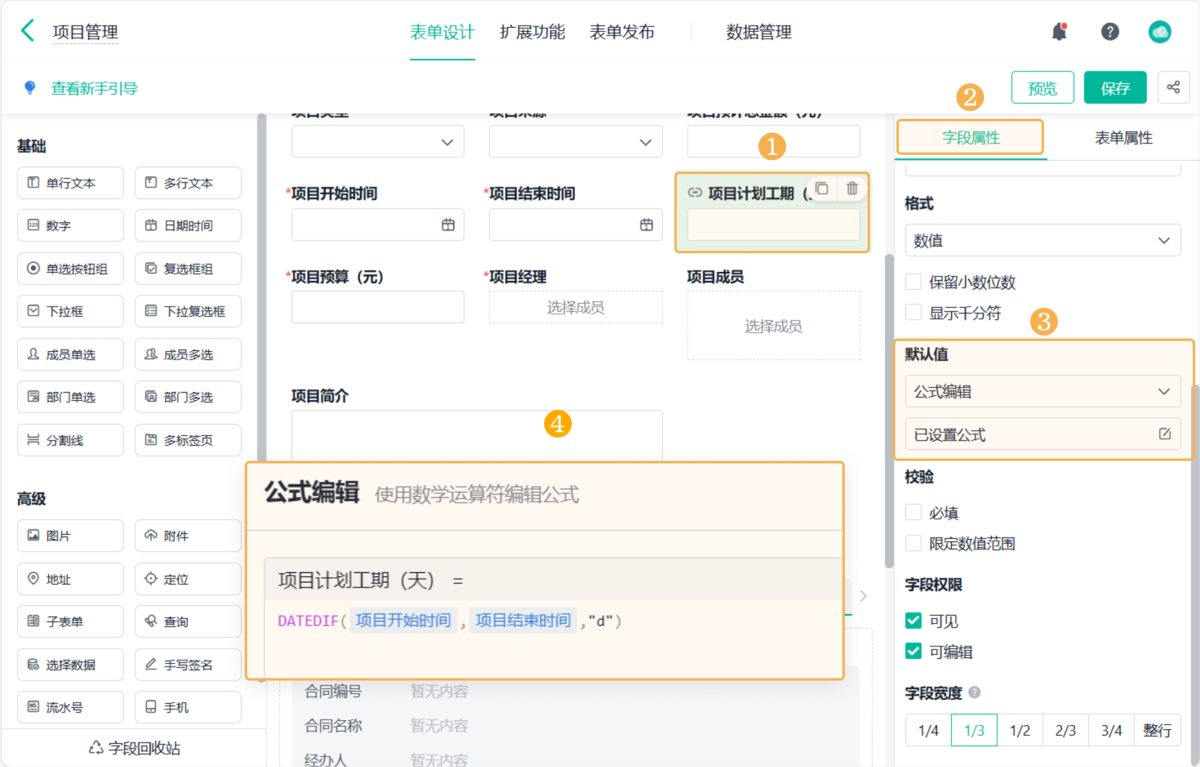Add a 流水号 field
The width and height of the screenshot is (1200, 767).
coord(70,707)
